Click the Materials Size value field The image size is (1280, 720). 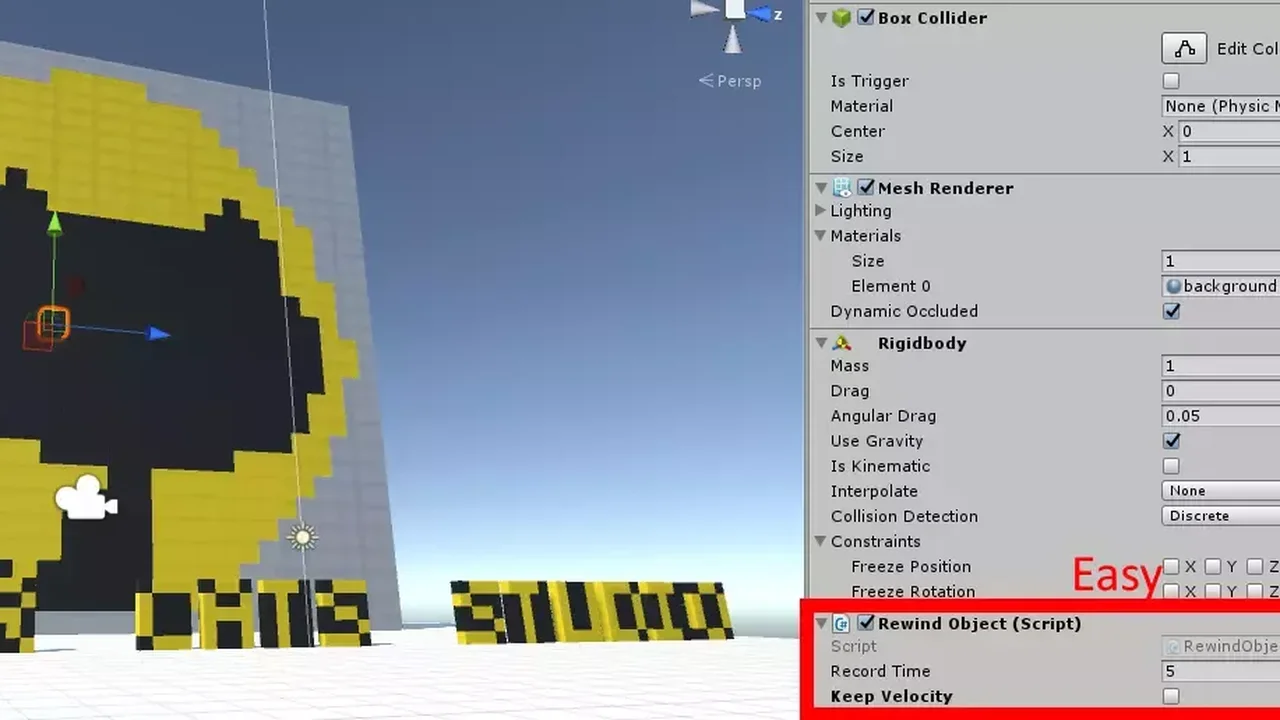(1221, 261)
